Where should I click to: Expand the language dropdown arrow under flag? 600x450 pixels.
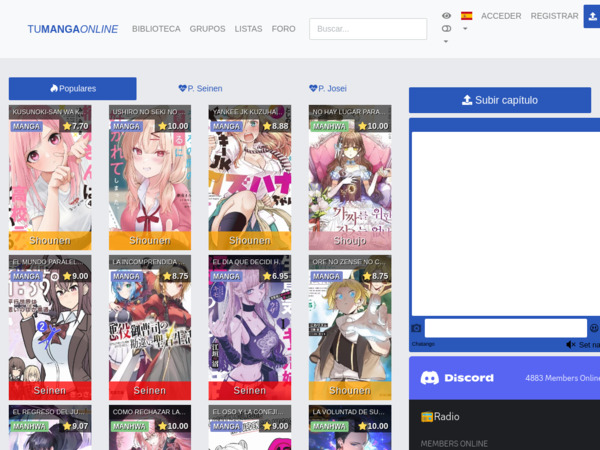pos(465,29)
